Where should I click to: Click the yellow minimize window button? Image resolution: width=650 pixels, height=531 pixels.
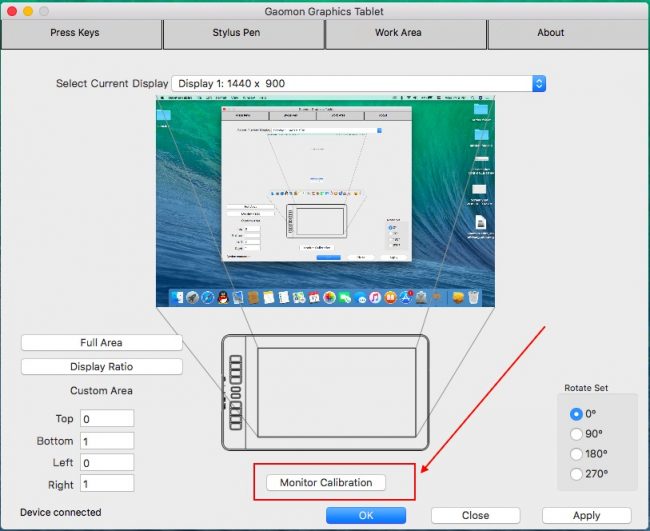[28, 11]
